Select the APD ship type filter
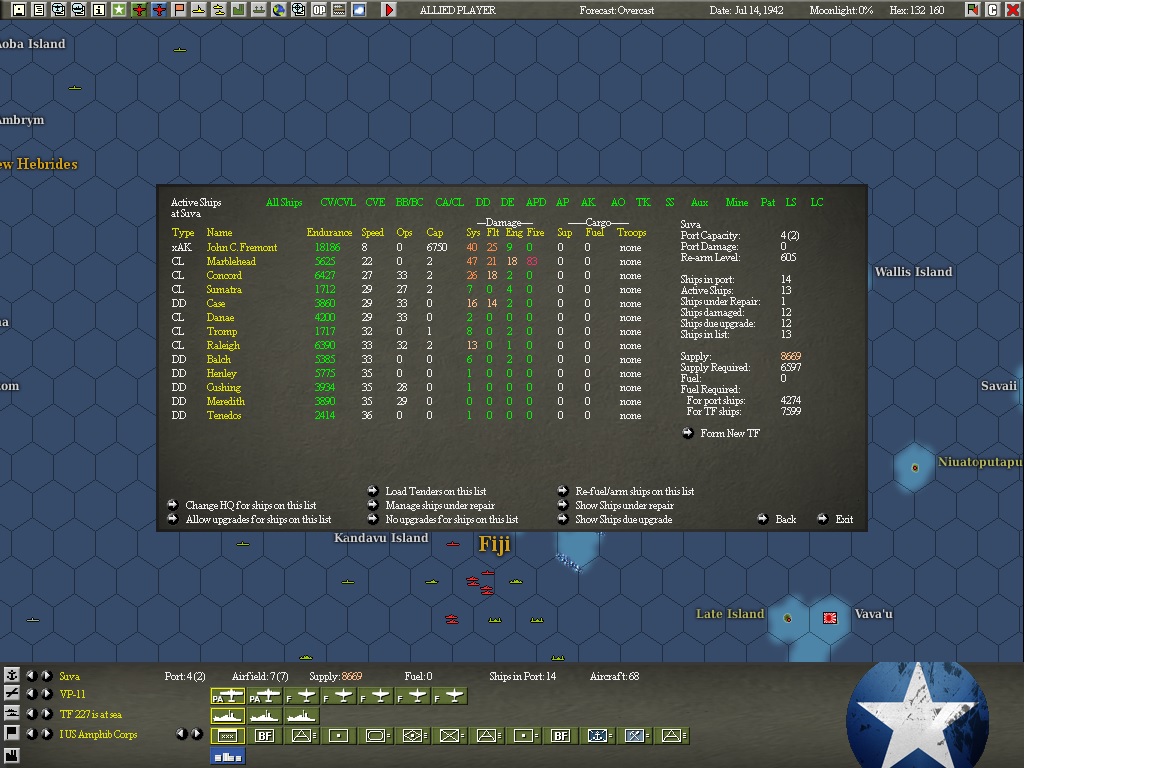This screenshot has width=1152, height=768. click(536, 202)
